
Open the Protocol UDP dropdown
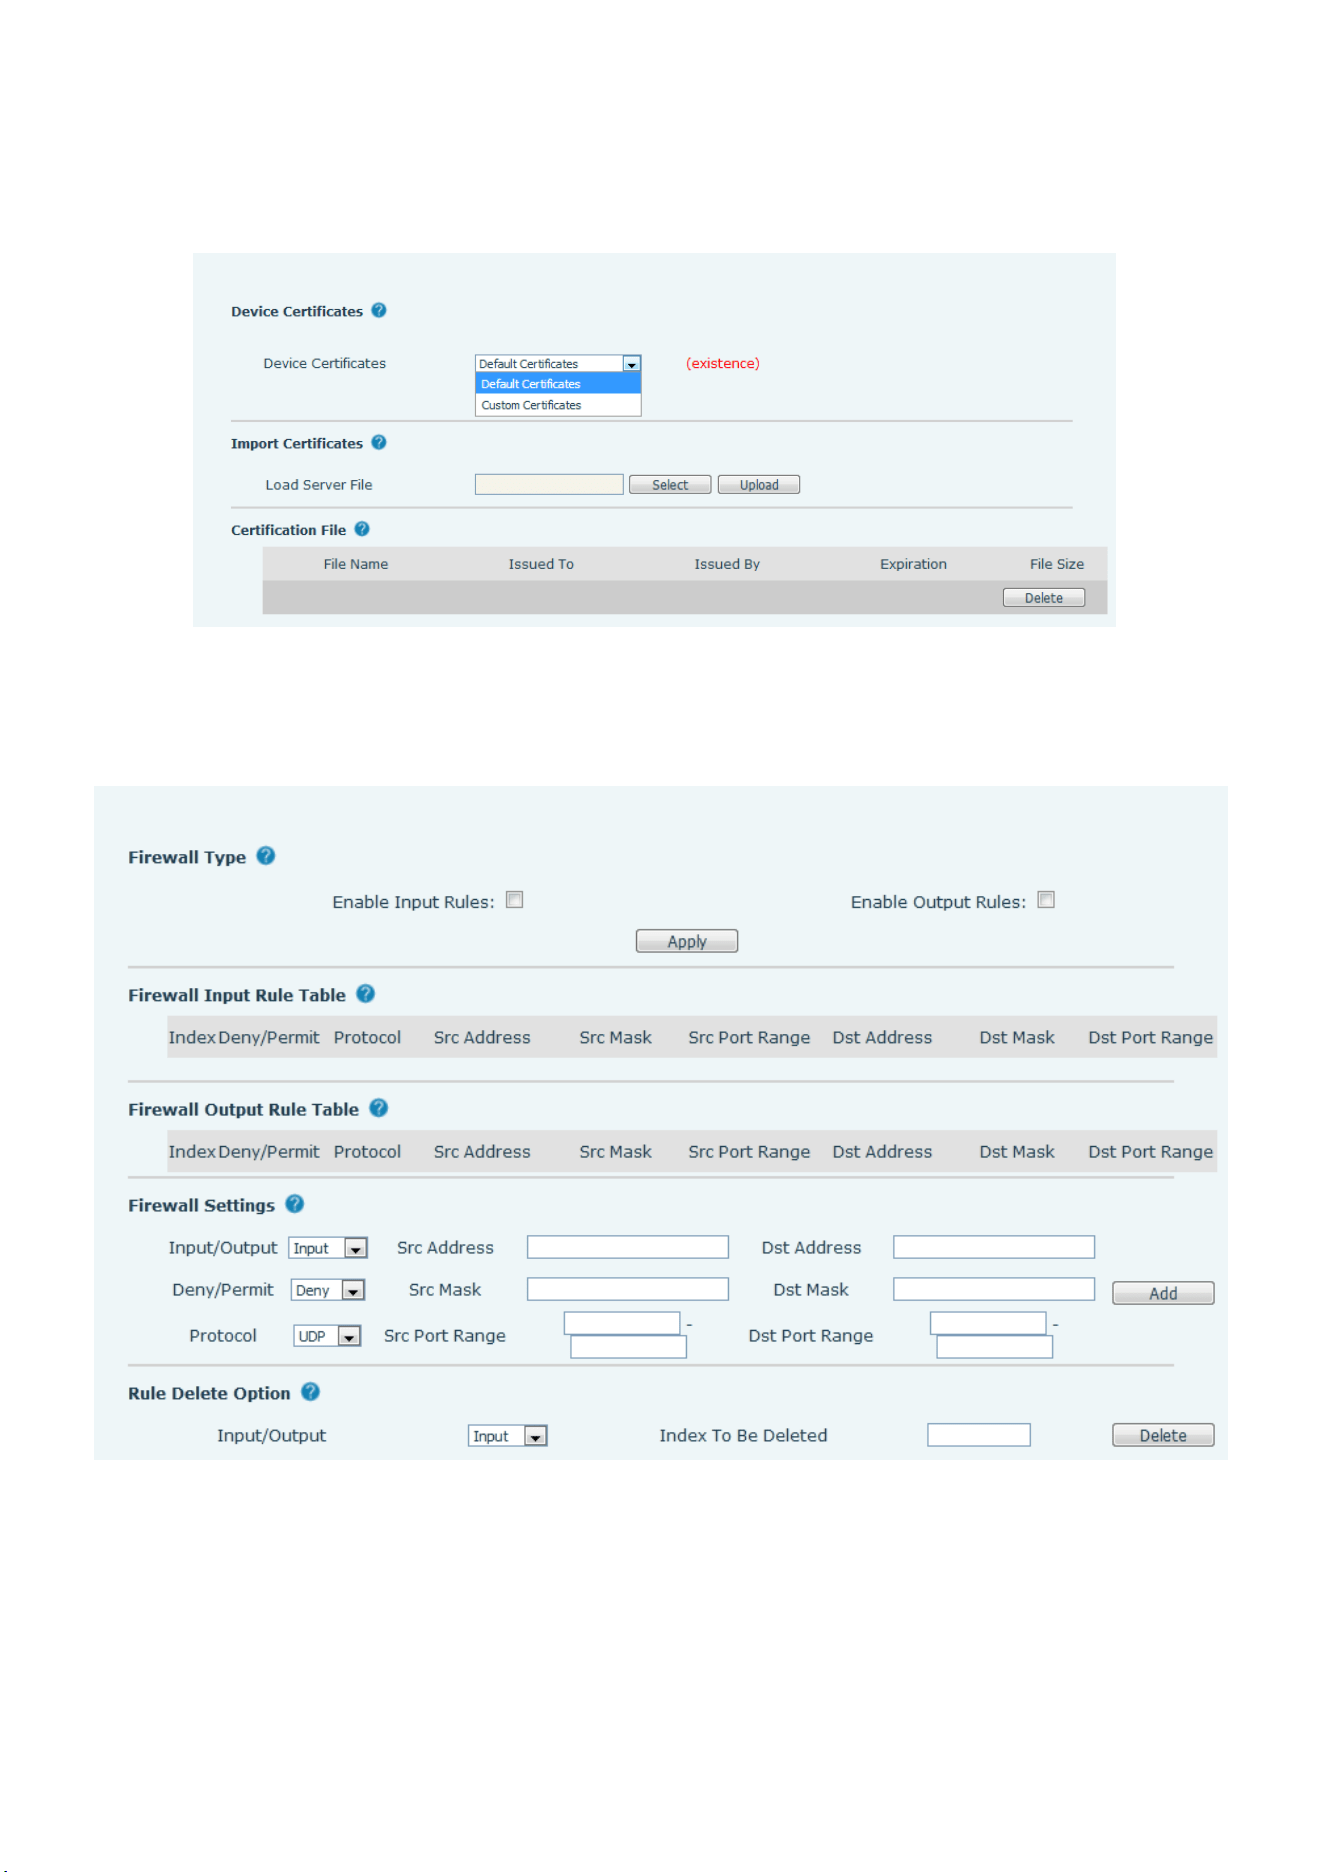(x=327, y=1336)
